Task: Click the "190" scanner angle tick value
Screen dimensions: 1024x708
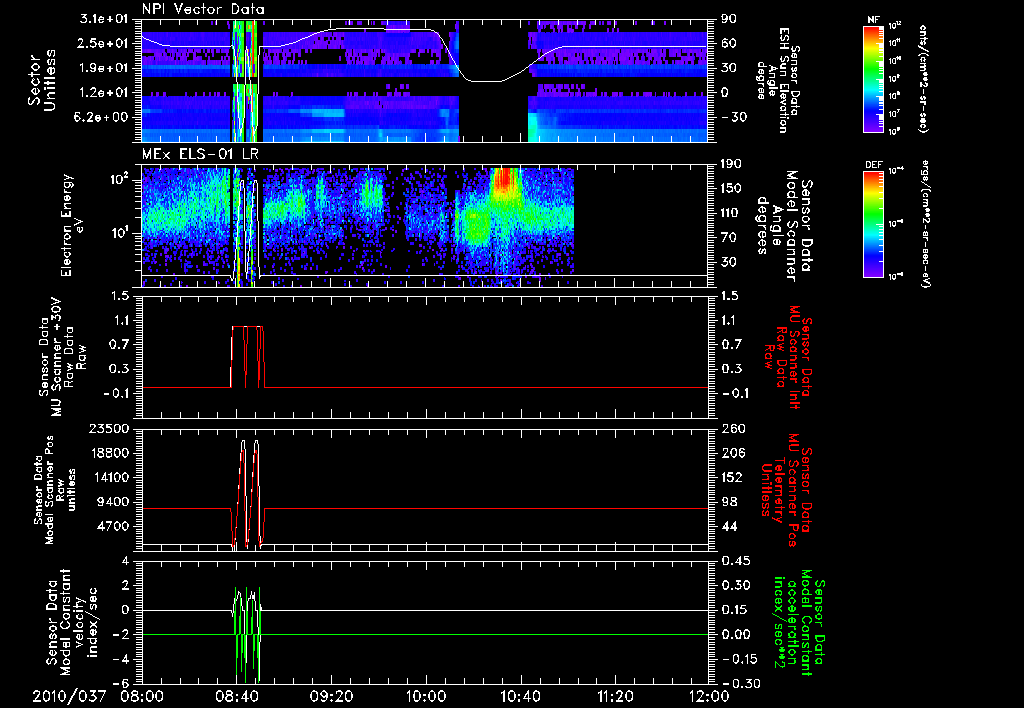Action: point(732,164)
